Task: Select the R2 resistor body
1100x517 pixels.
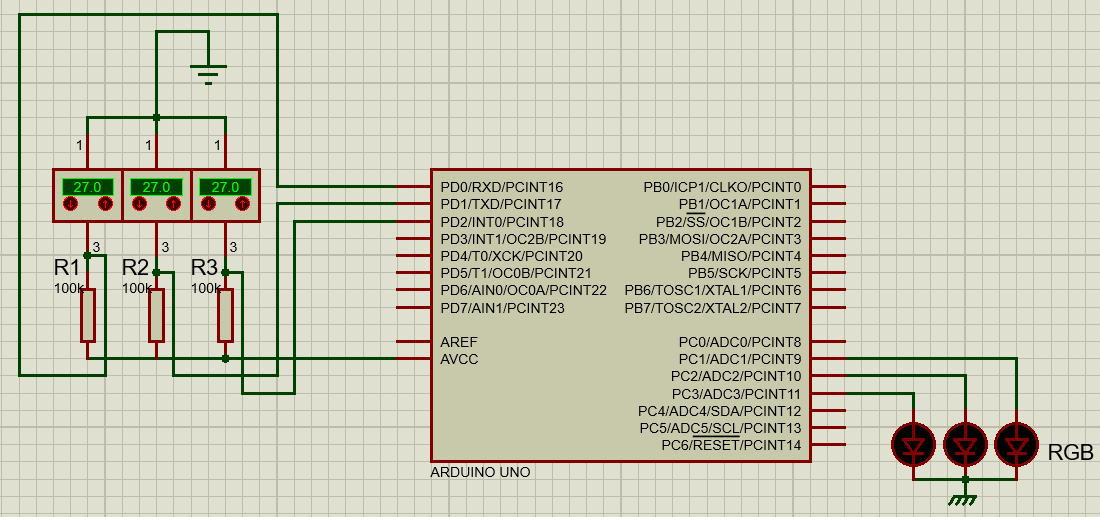Action: 156,316
